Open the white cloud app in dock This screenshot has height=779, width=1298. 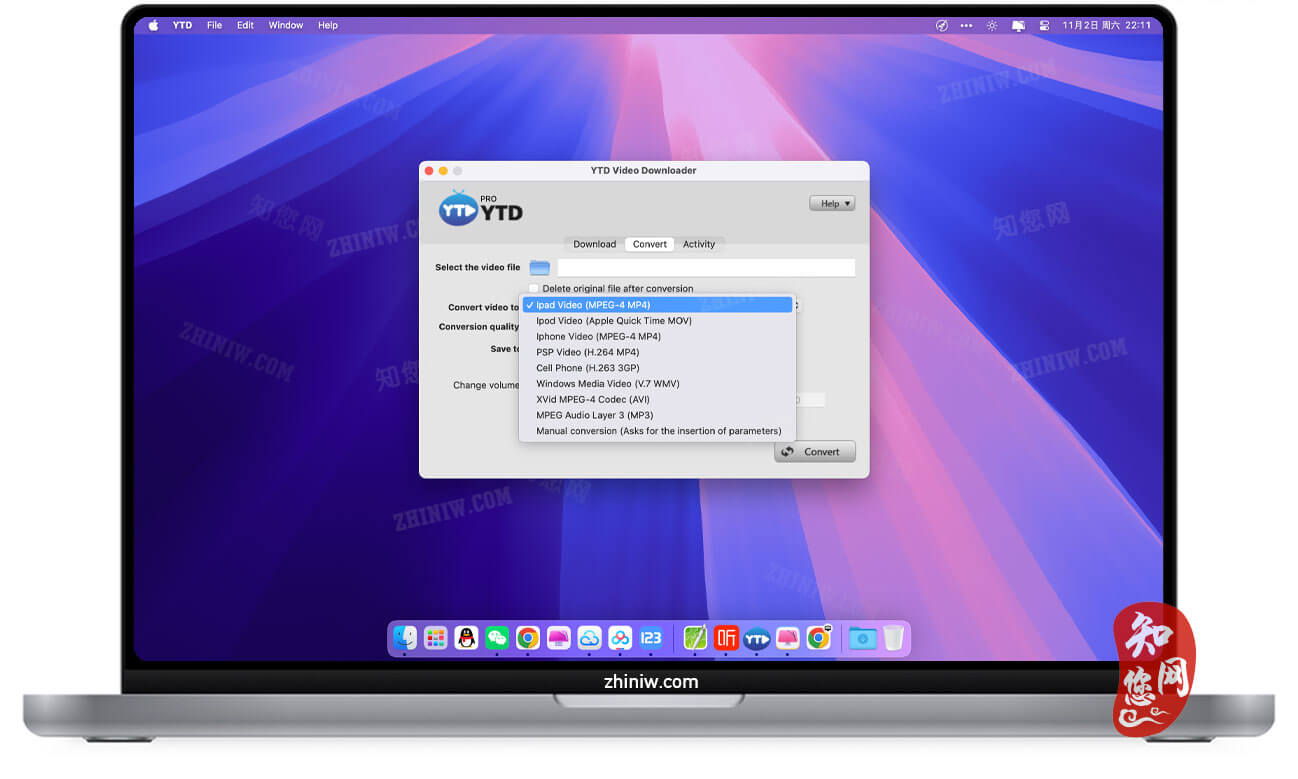[x=589, y=638]
